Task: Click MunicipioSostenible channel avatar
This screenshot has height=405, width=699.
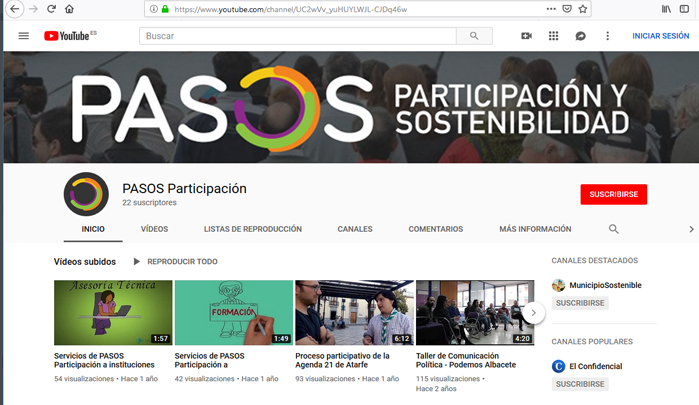Action: [558, 285]
